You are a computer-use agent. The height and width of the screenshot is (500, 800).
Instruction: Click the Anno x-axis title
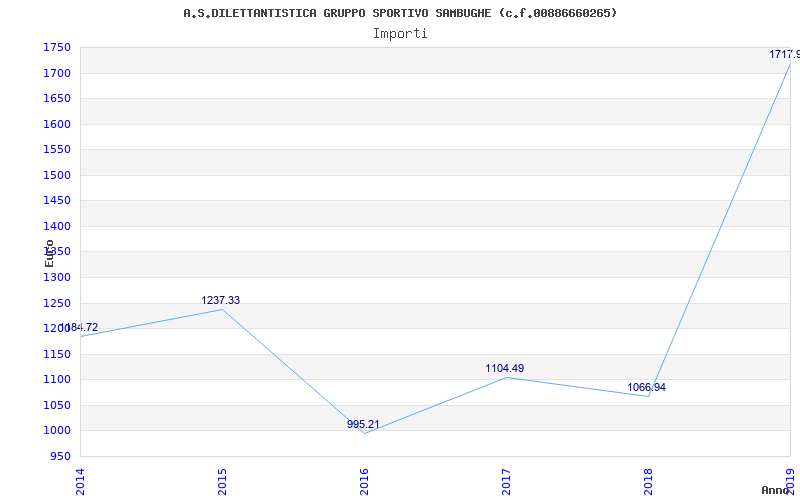(774, 490)
